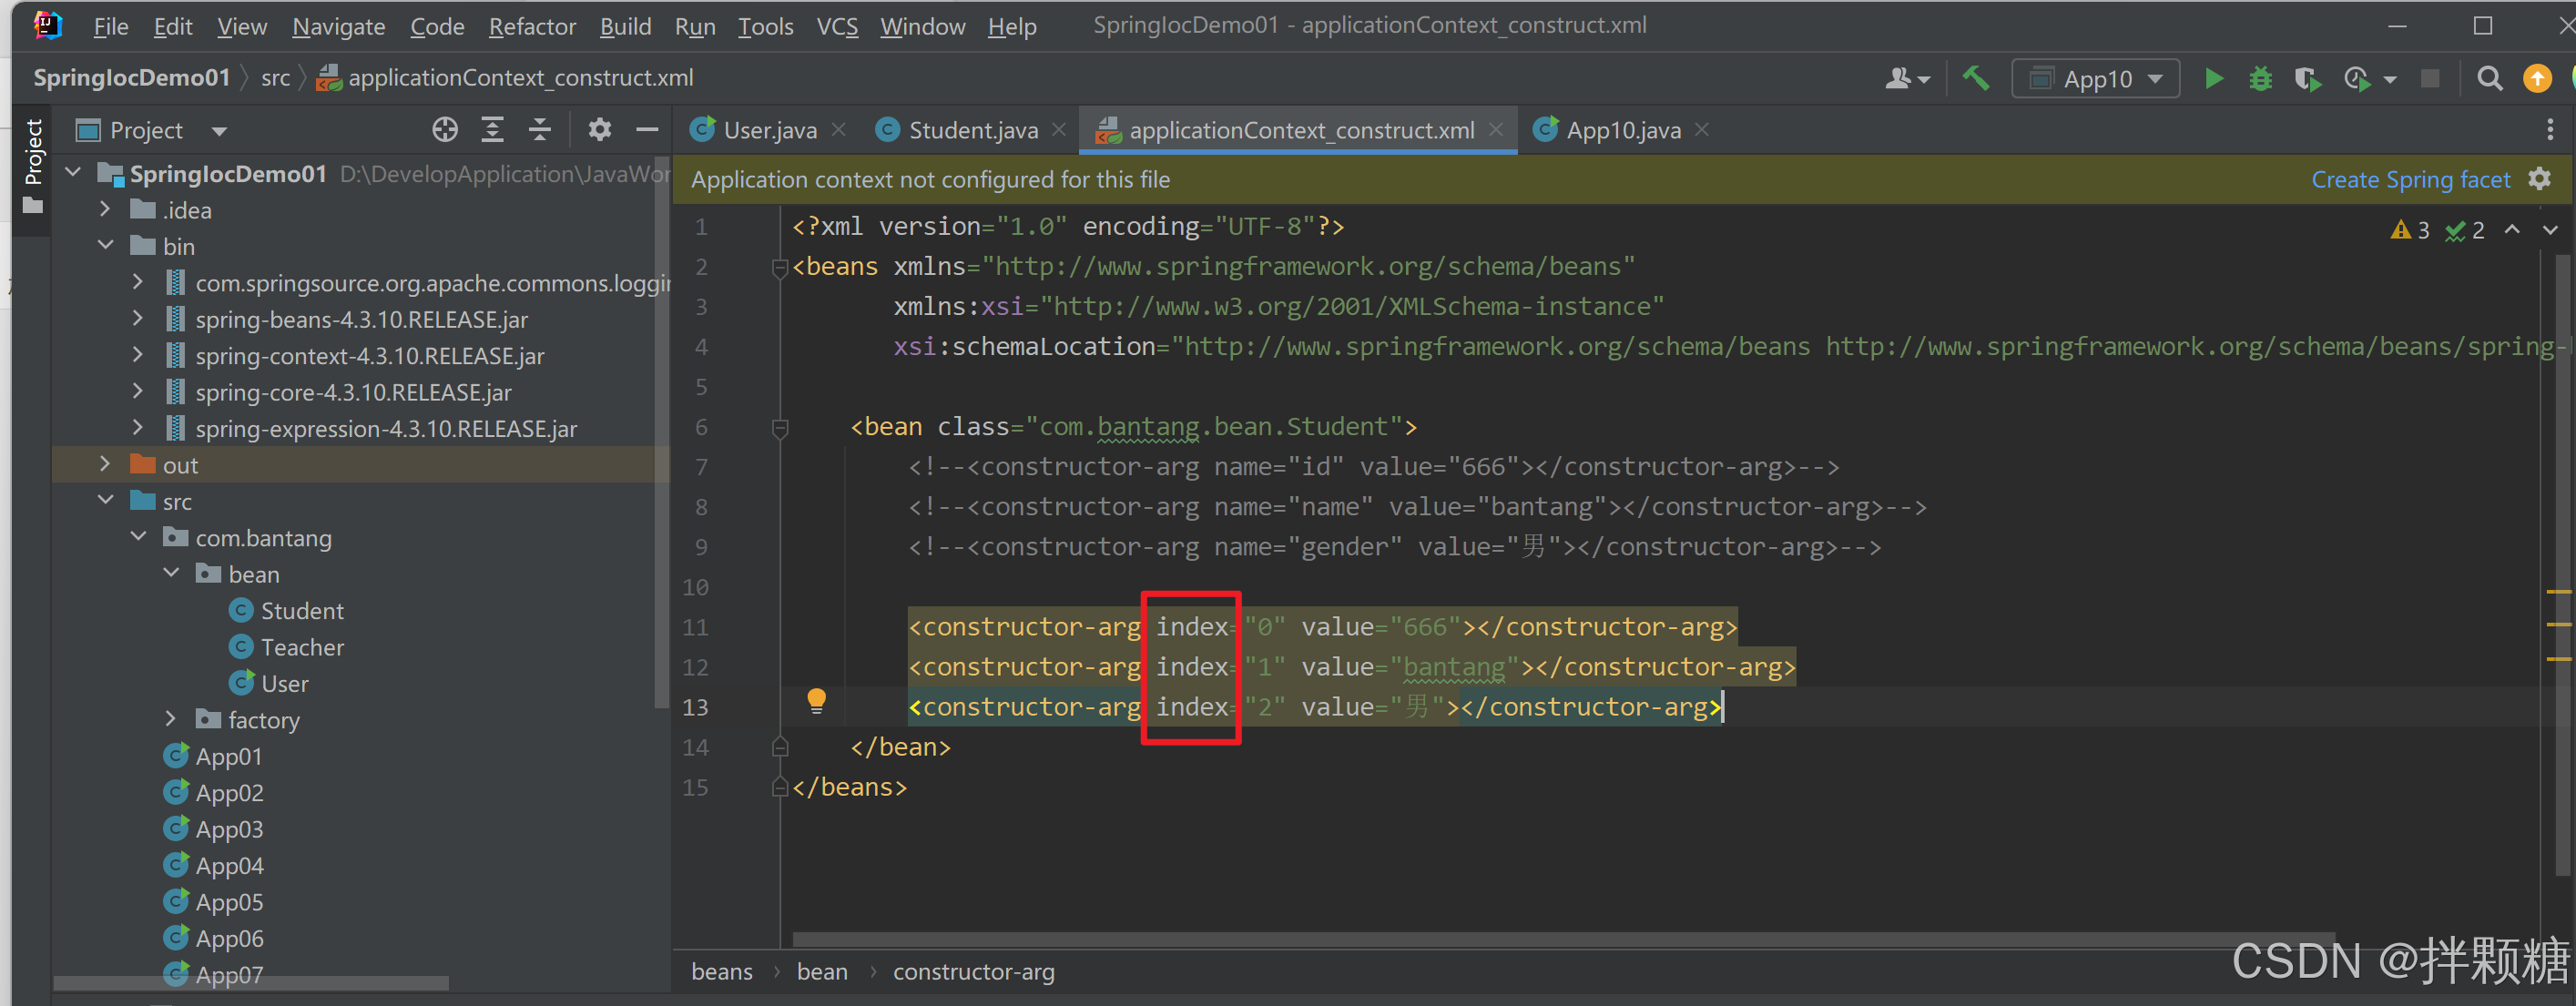Image resolution: width=2576 pixels, height=1006 pixels.
Task: Click Select Opened File target icon
Action: [x=445, y=130]
